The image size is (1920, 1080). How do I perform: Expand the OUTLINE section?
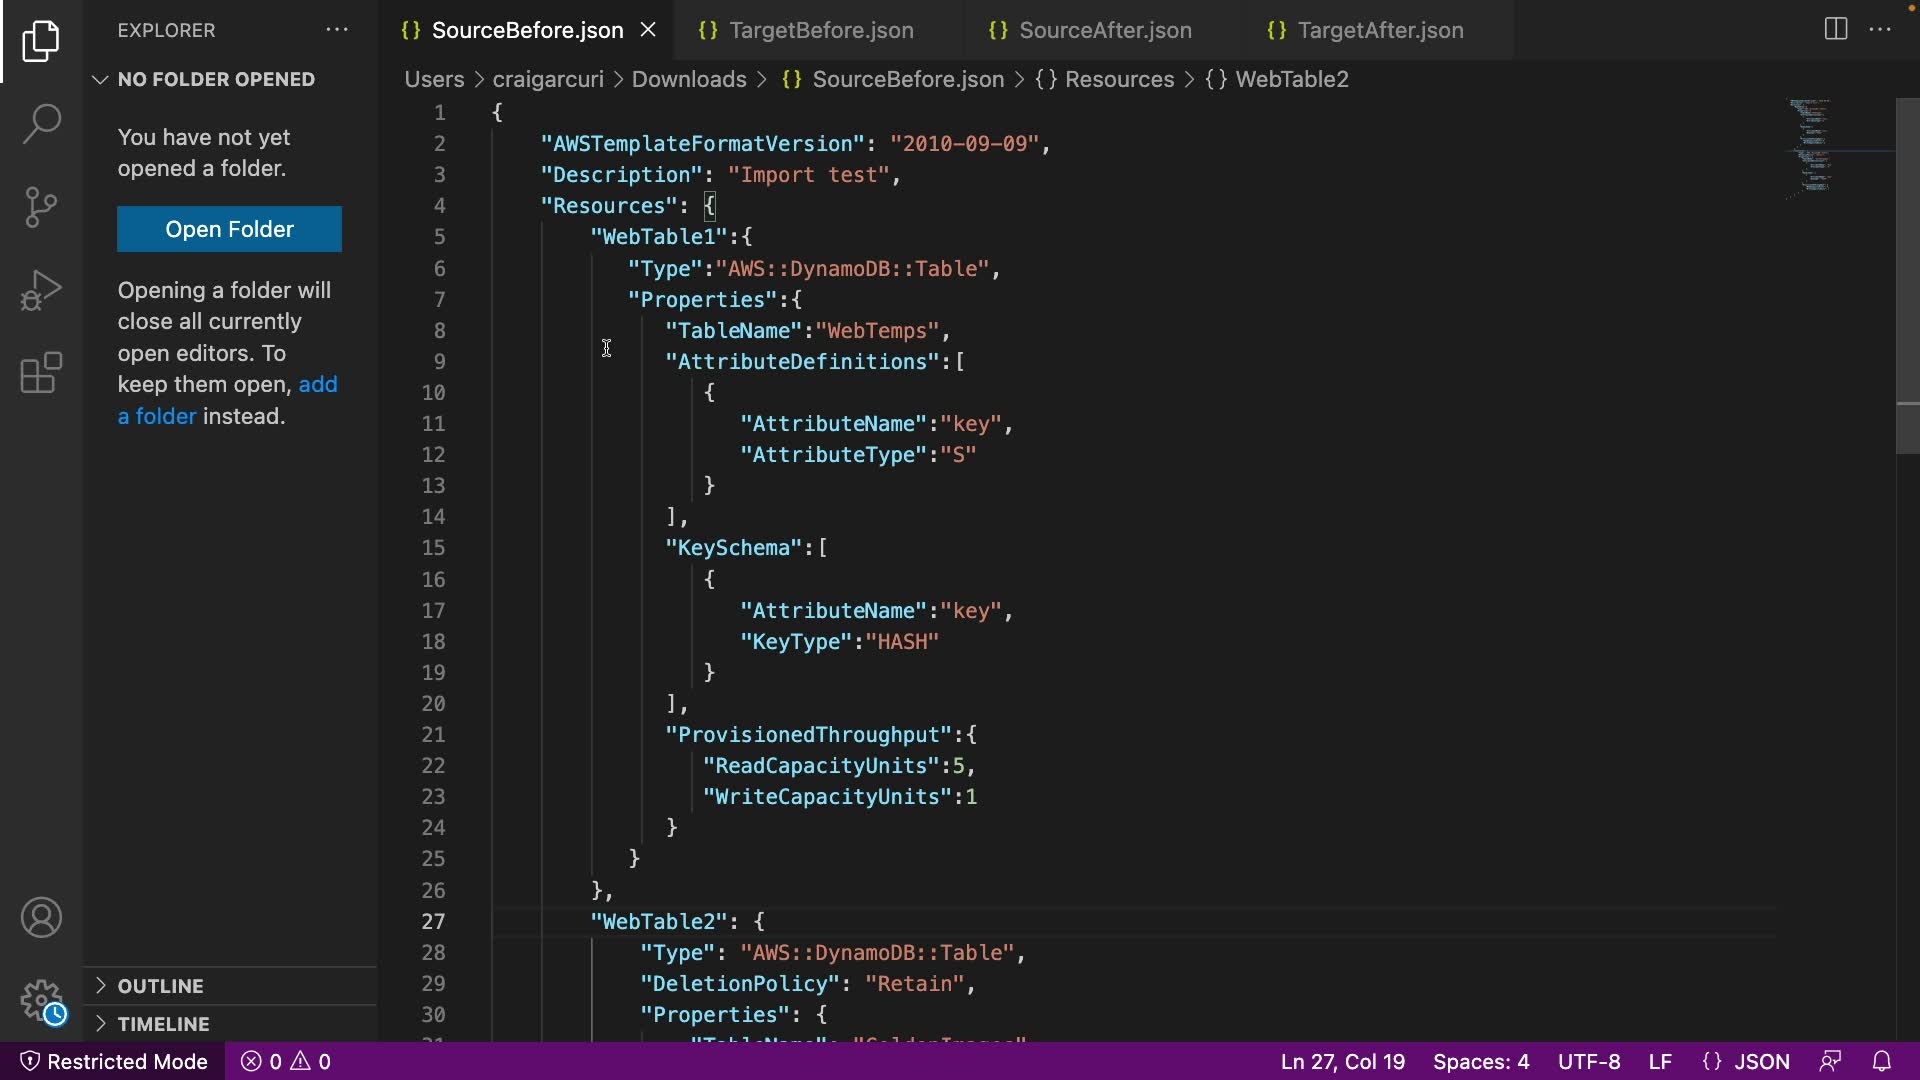(160, 986)
